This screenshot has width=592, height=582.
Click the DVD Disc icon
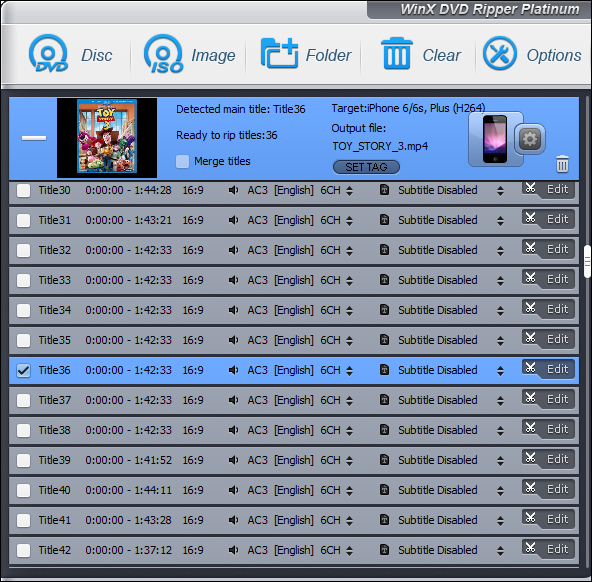pyautogui.click(x=48, y=54)
